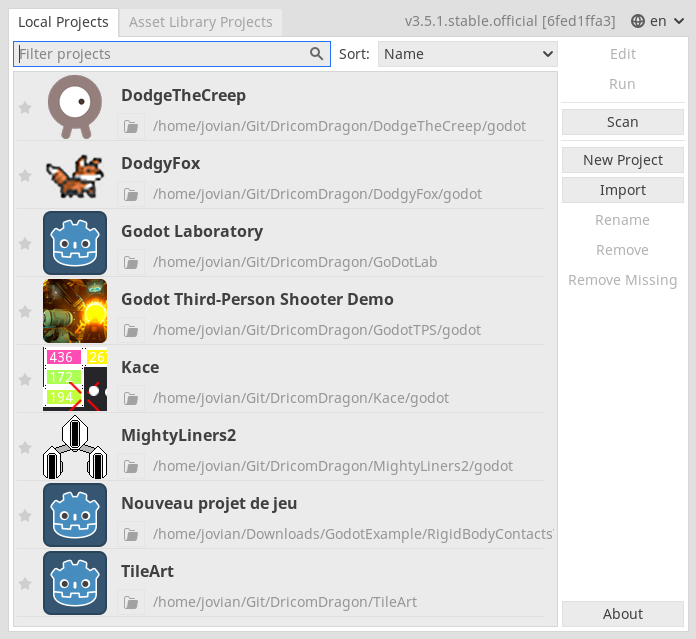Click the Rename button

pyautogui.click(x=622, y=220)
